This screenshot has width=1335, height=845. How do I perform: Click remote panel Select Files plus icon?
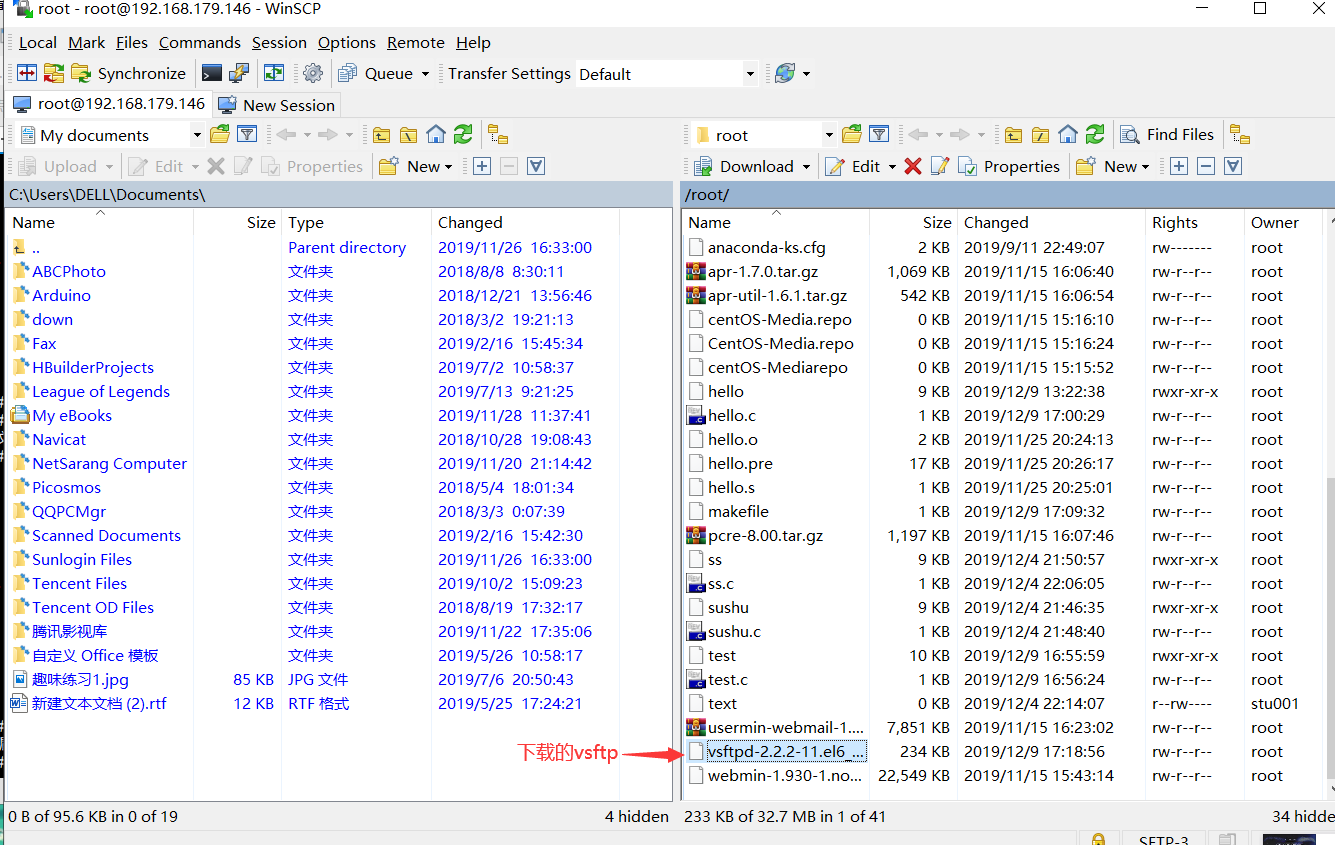pos(1179,166)
